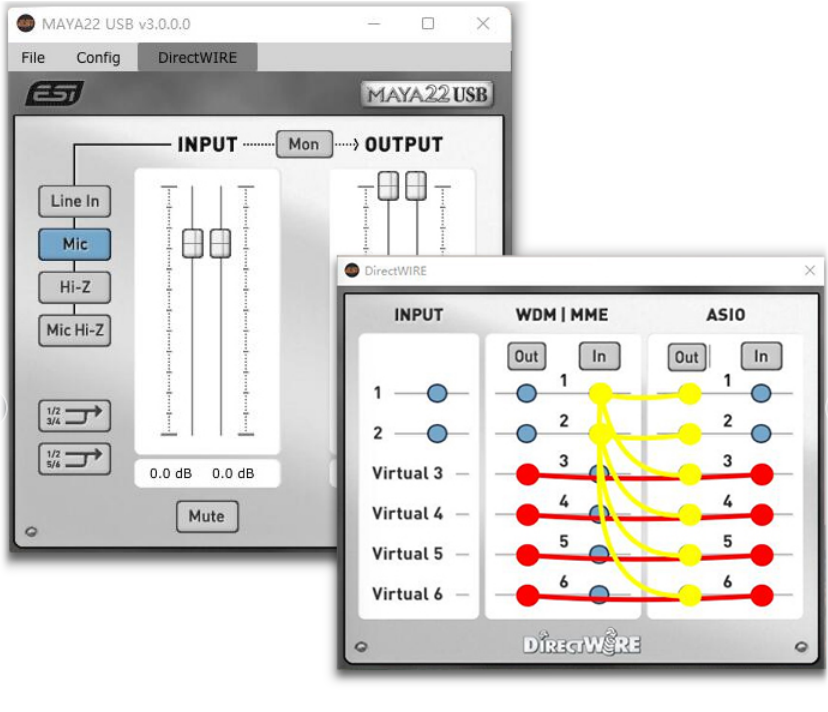Click the WDM/MME Out button
The image size is (828, 712).
pos(526,357)
